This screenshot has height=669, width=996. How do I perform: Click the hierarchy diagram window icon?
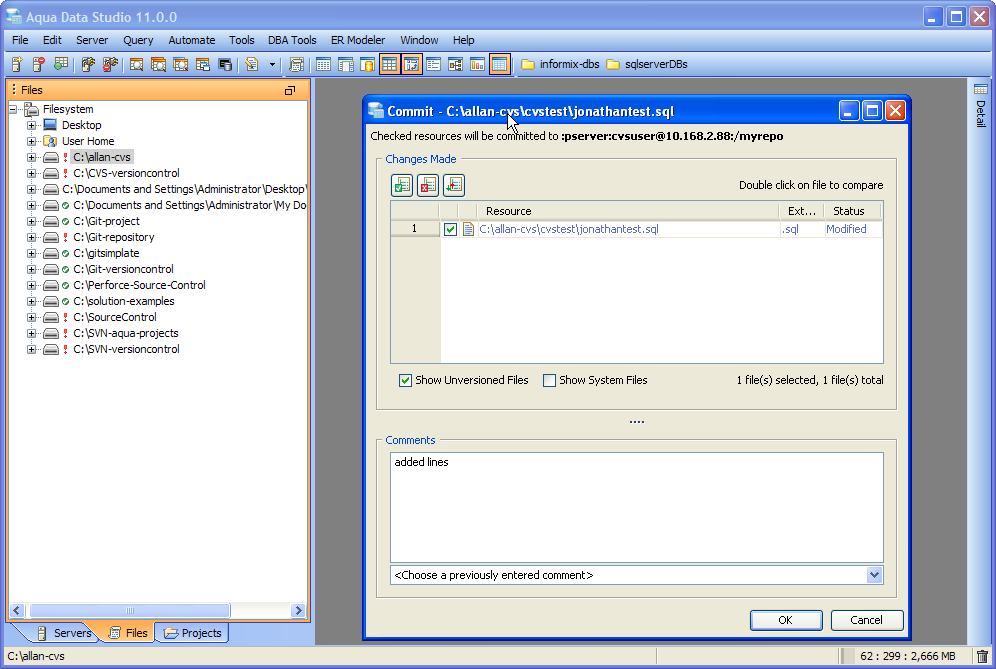point(455,64)
